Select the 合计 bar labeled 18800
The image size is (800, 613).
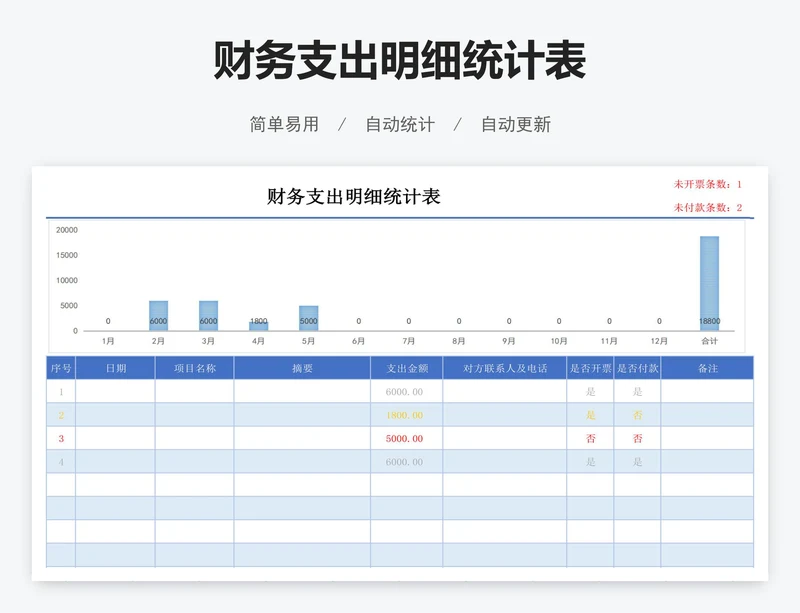click(x=709, y=283)
